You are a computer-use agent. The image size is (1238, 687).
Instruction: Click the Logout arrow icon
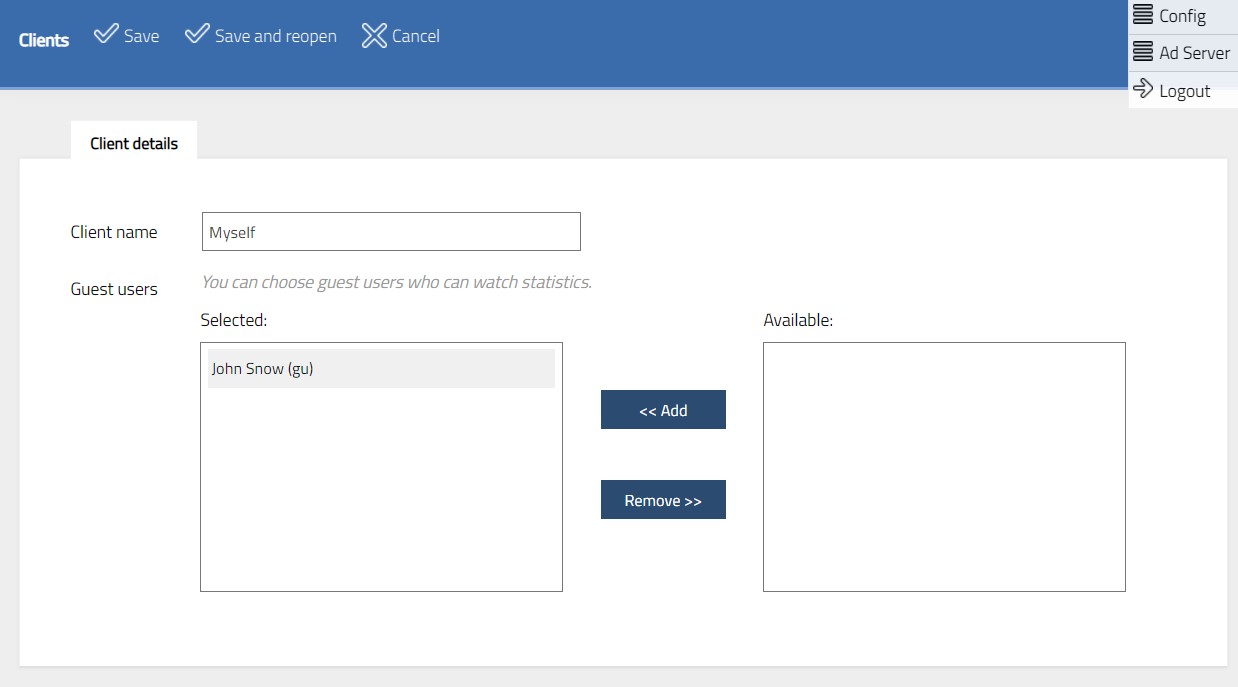pos(1141,89)
